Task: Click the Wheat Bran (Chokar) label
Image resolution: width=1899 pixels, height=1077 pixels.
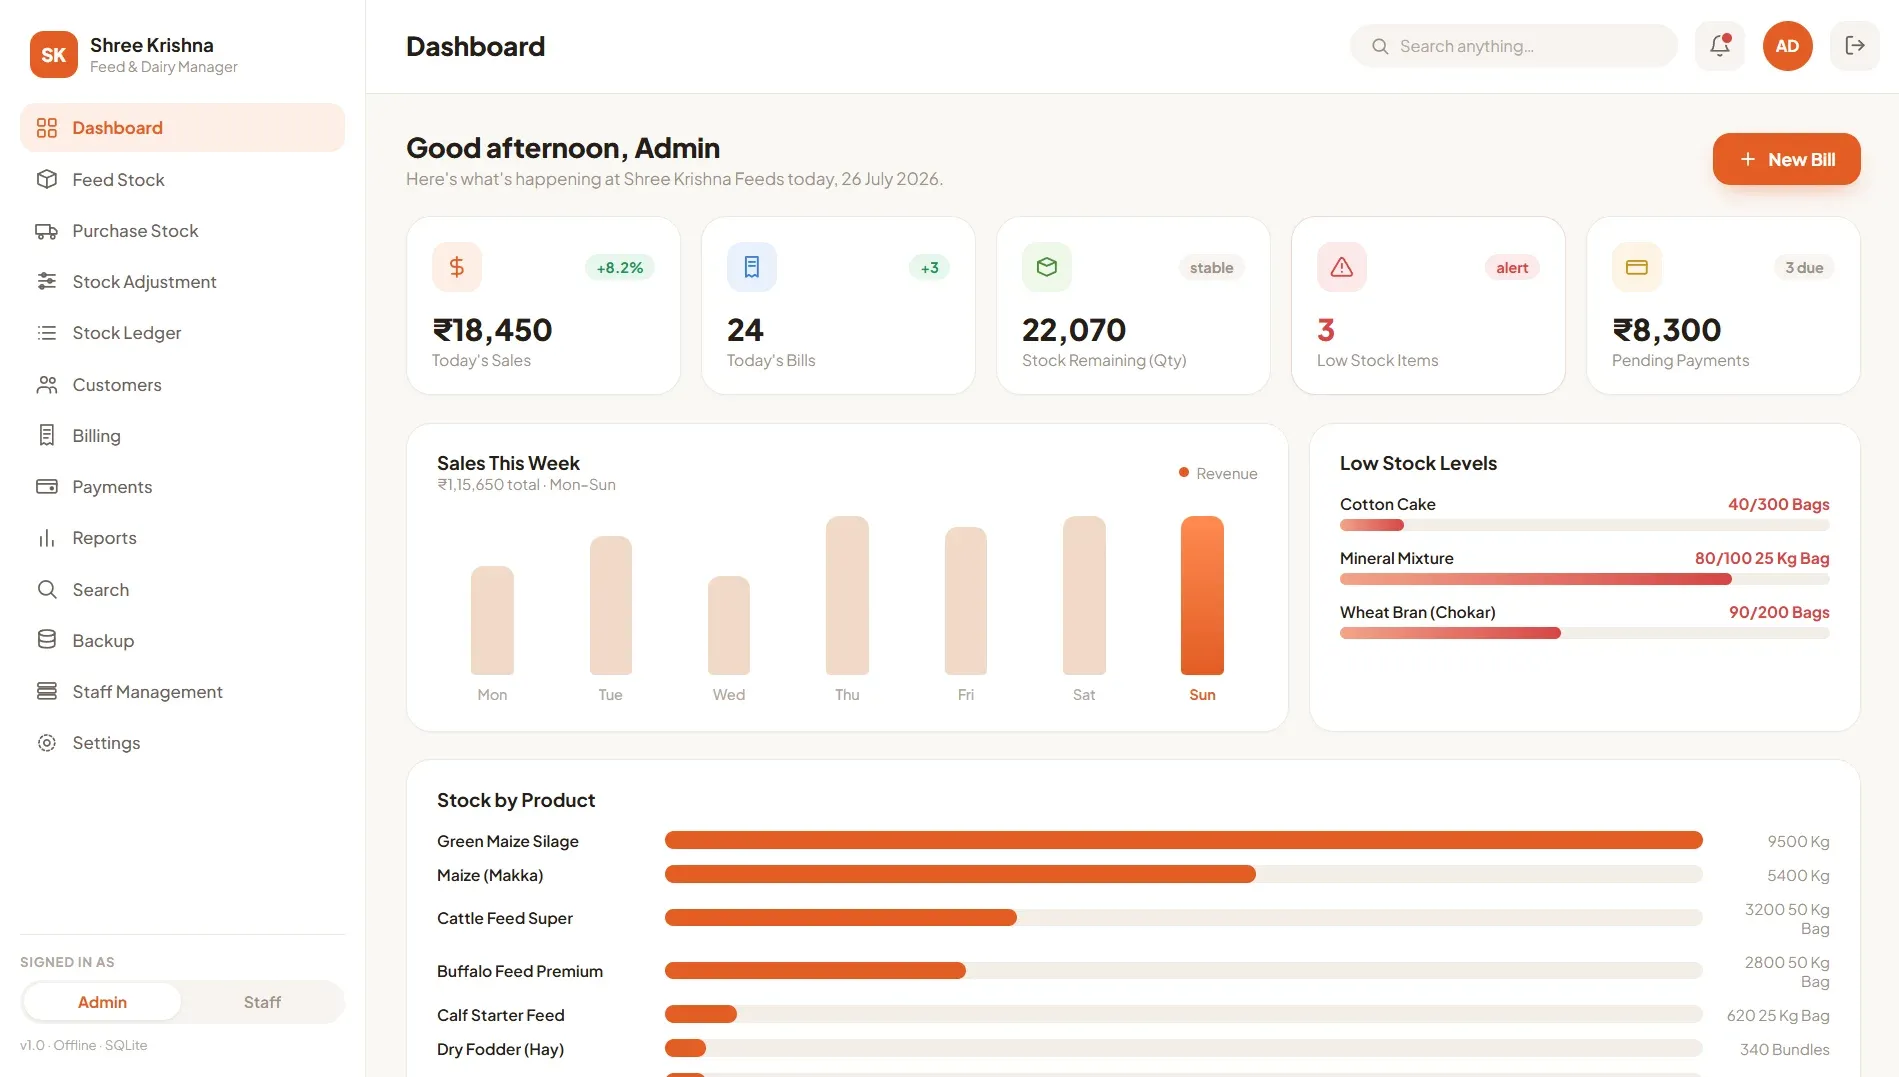Action: tap(1418, 612)
